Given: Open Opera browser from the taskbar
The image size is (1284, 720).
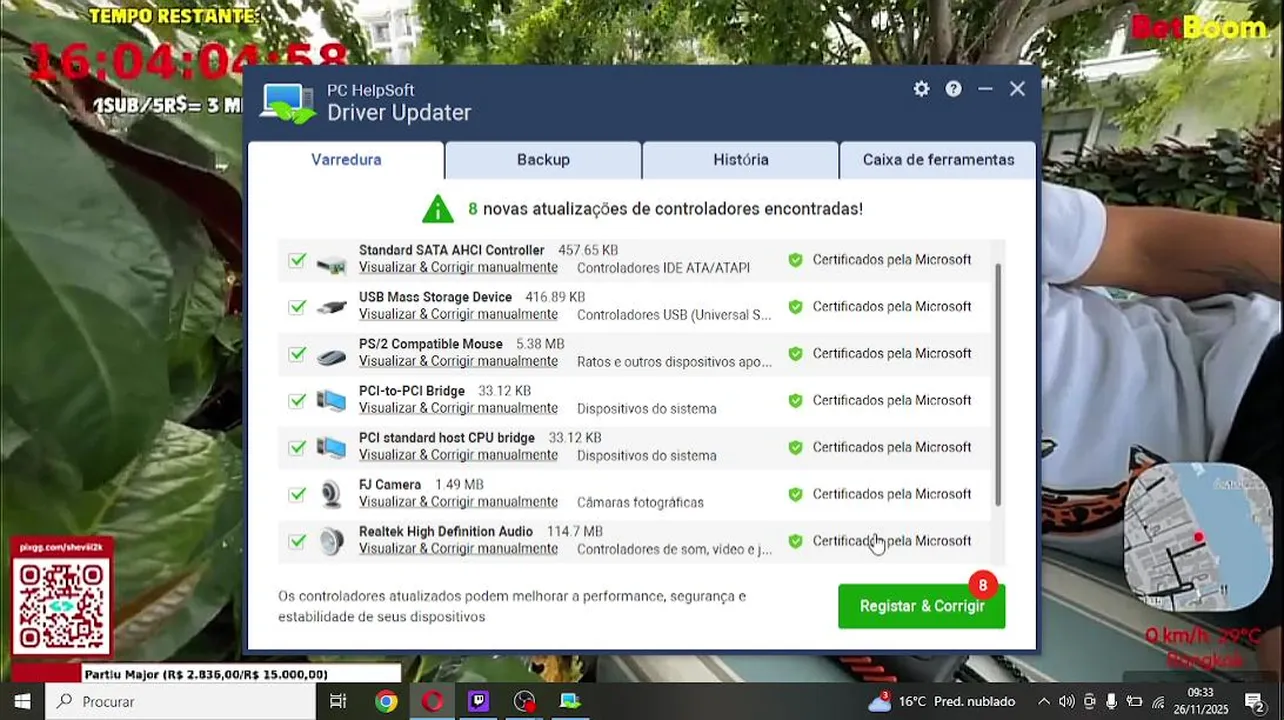Looking at the screenshot, I should pyautogui.click(x=432, y=701).
